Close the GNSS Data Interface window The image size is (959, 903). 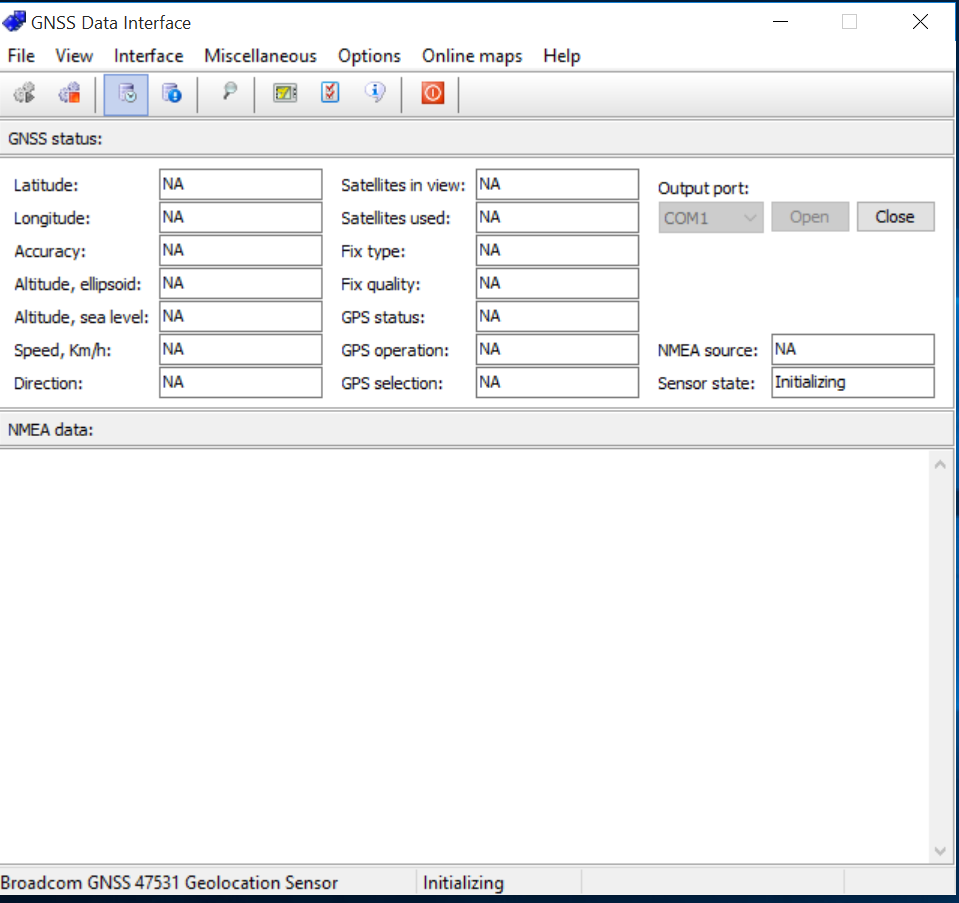920,22
